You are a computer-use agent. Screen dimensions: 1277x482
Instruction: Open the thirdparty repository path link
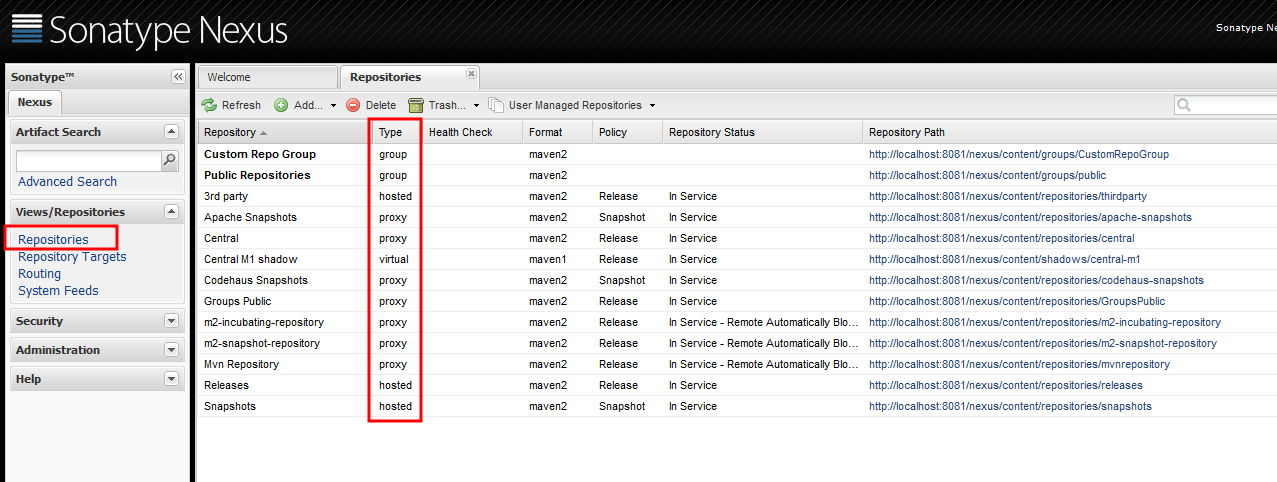pos(1008,196)
